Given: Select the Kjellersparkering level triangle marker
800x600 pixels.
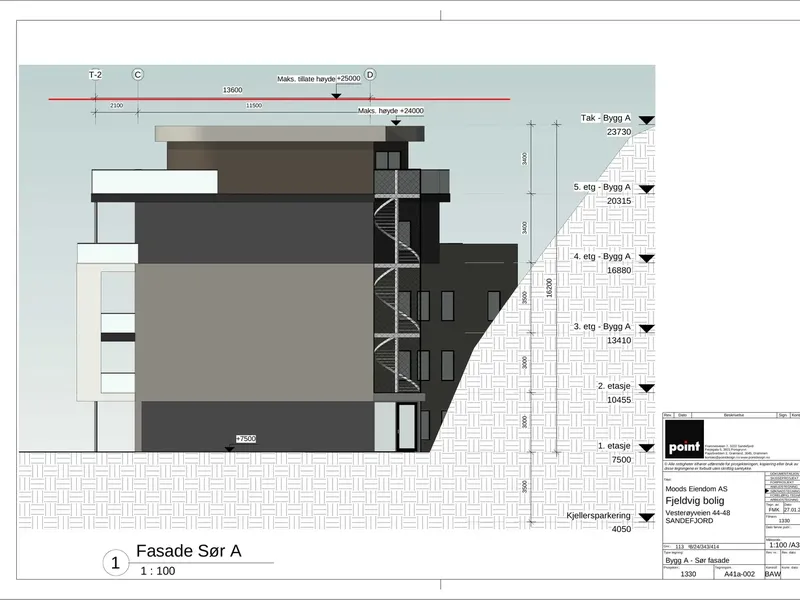Looking at the screenshot, I should coord(646,518).
